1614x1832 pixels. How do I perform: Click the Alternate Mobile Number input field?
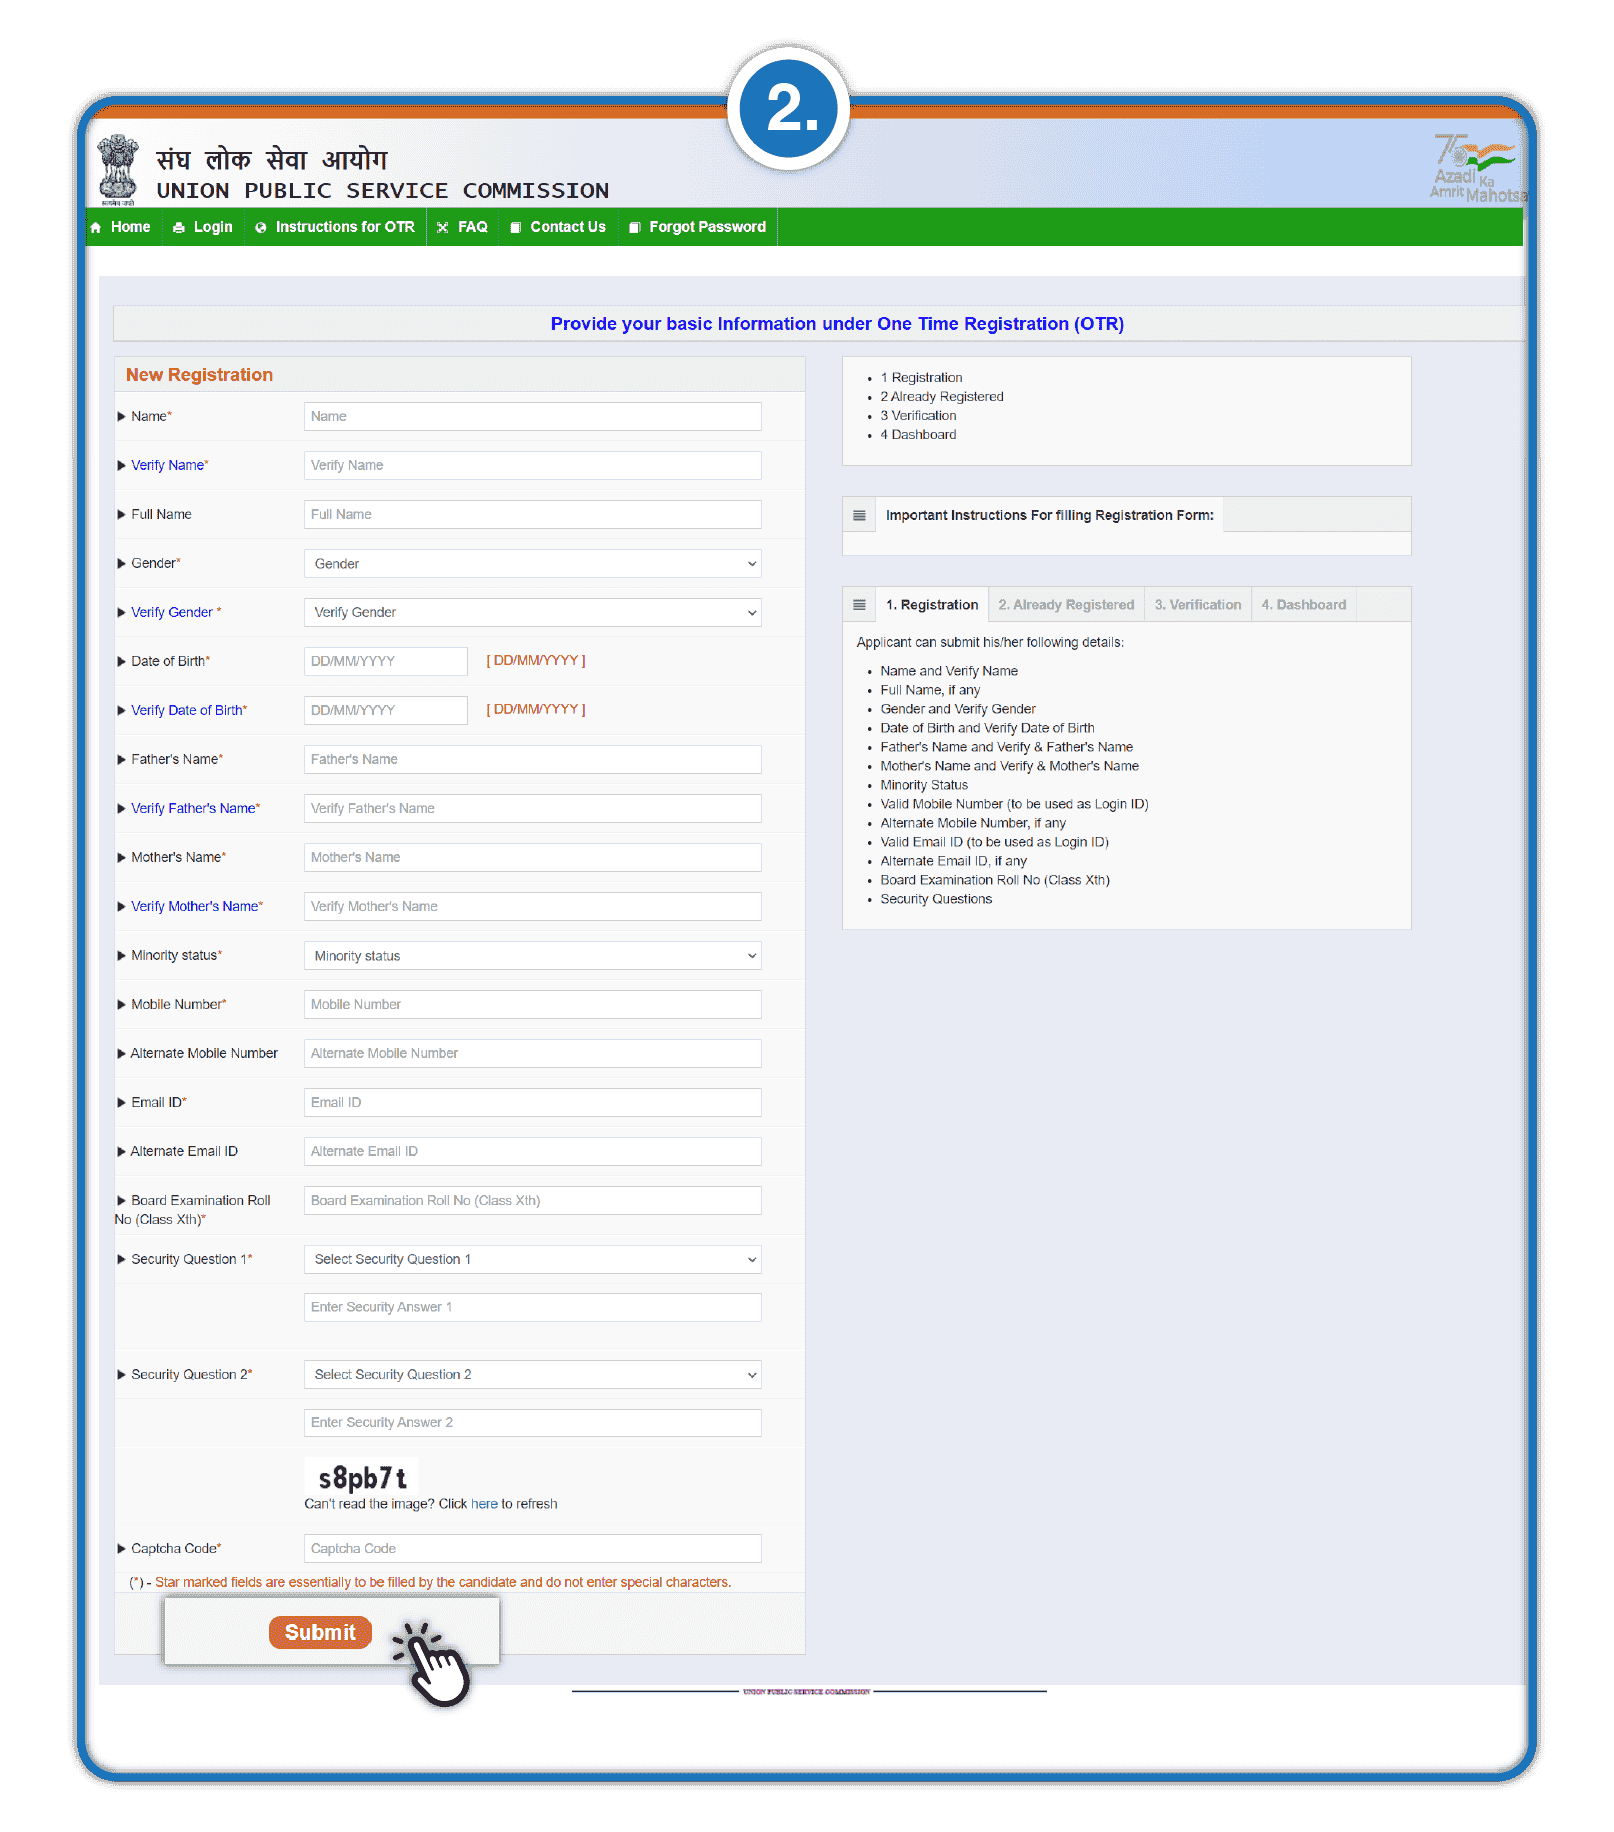[533, 1054]
